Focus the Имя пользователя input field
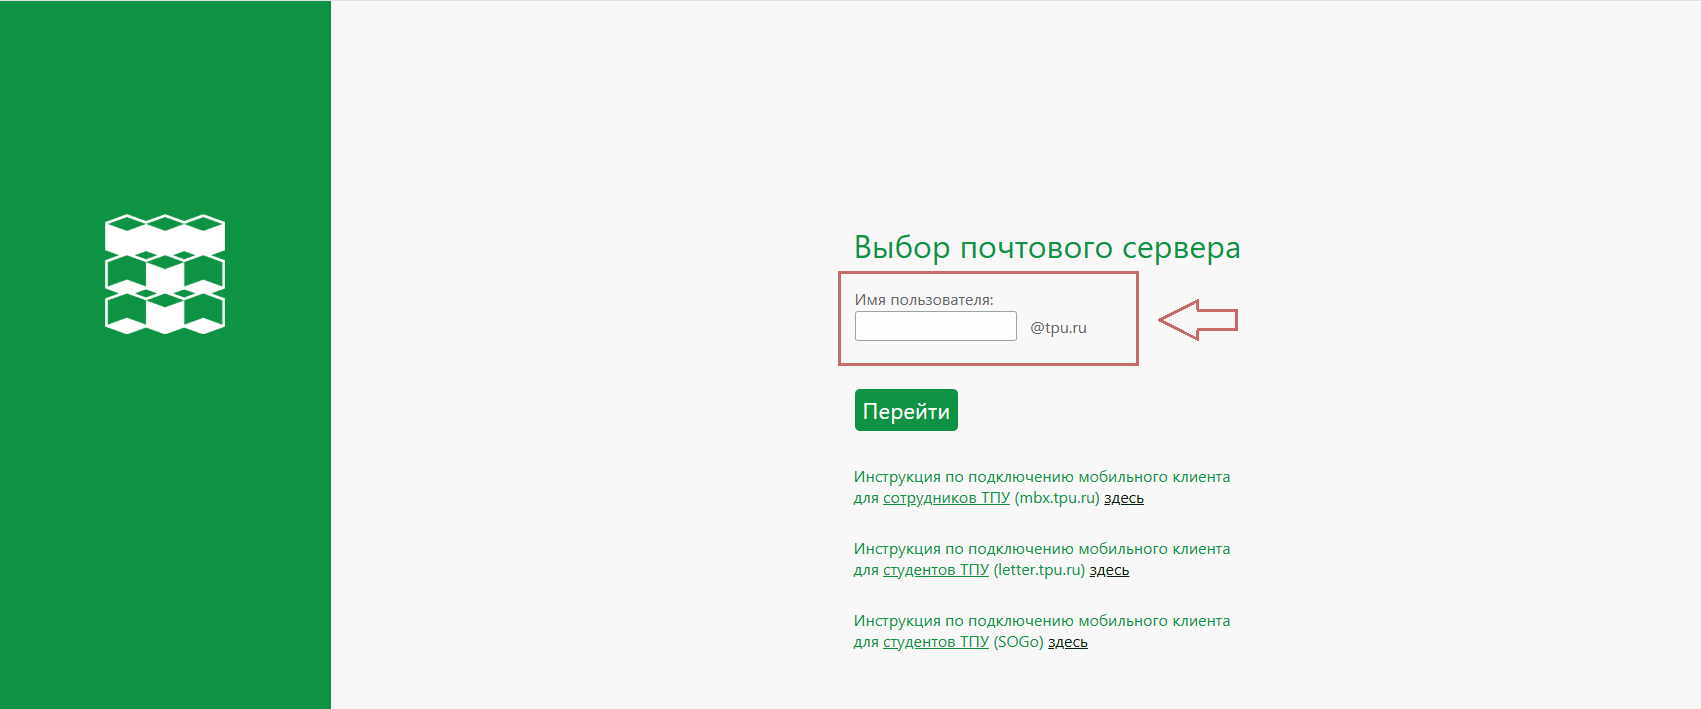Screen dimensions: 1701x709 [x=936, y=326]
